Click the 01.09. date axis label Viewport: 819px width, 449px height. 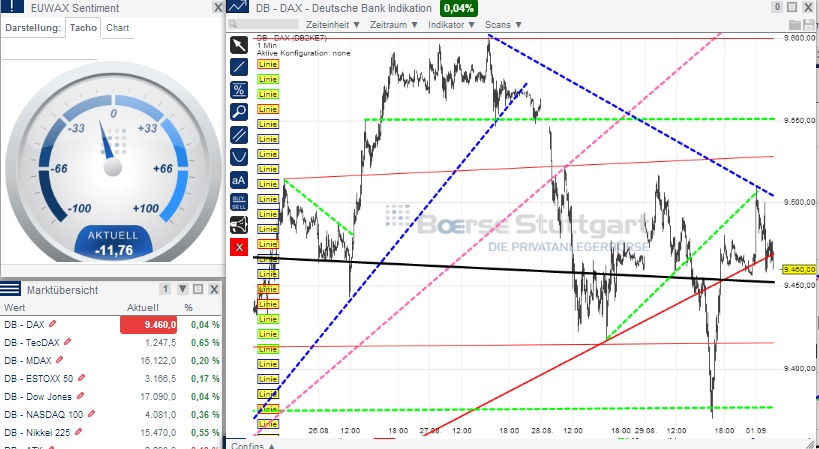[x=756, y=431]
